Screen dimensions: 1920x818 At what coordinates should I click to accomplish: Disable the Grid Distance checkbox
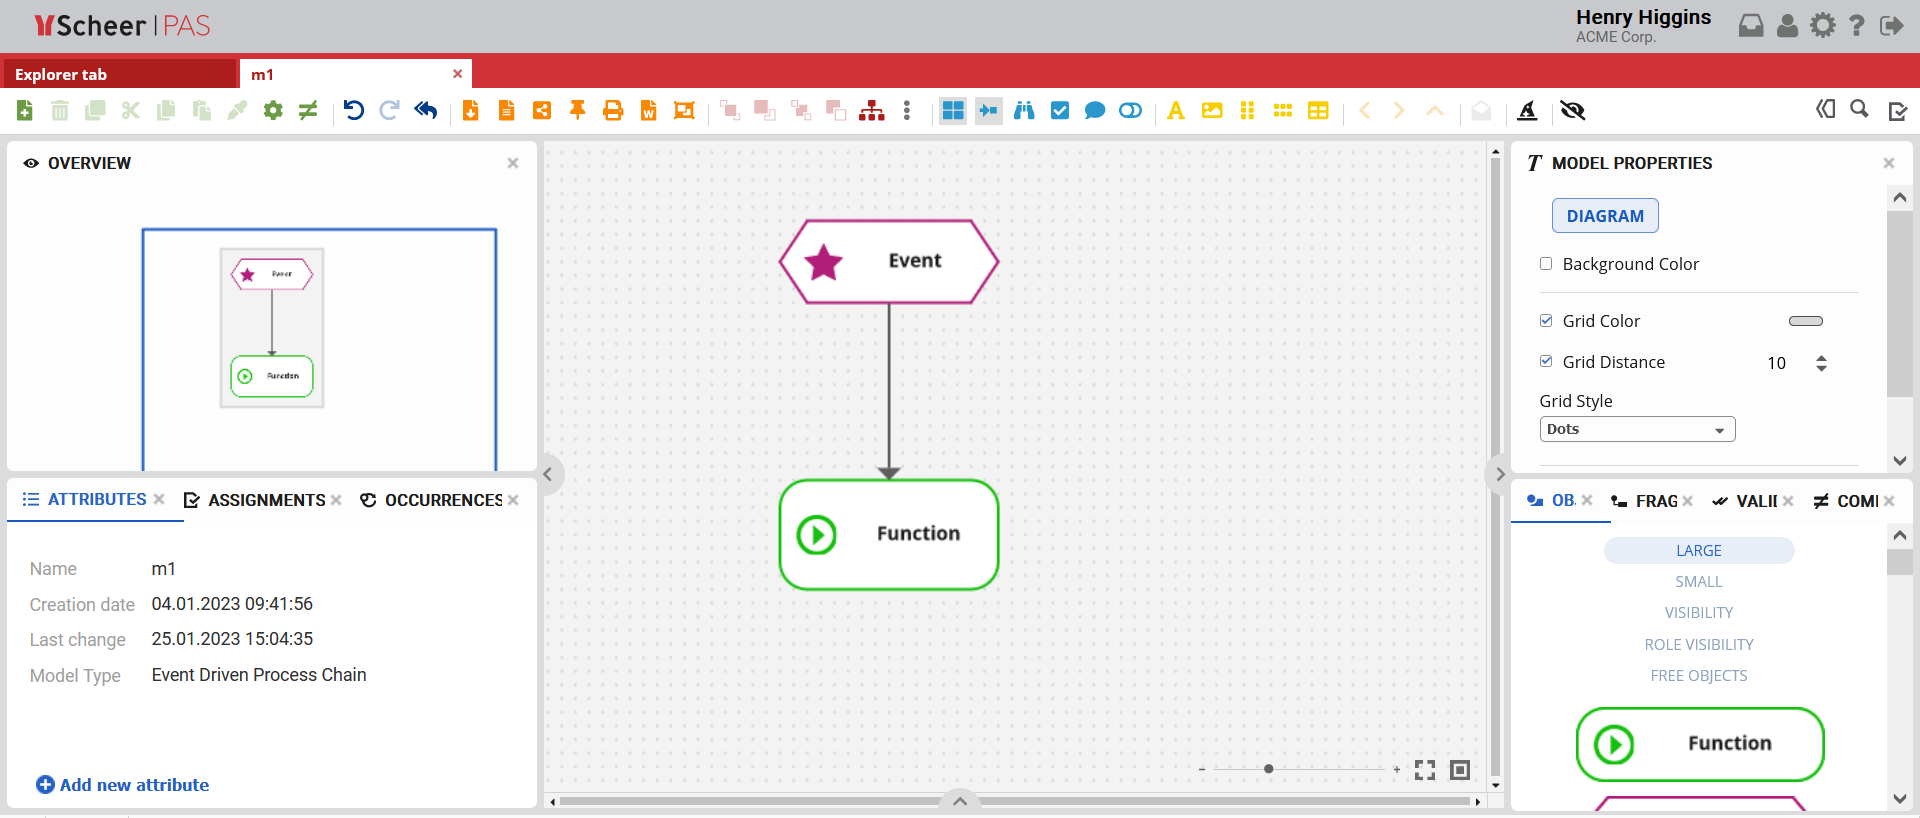[x=1546, y=362]
